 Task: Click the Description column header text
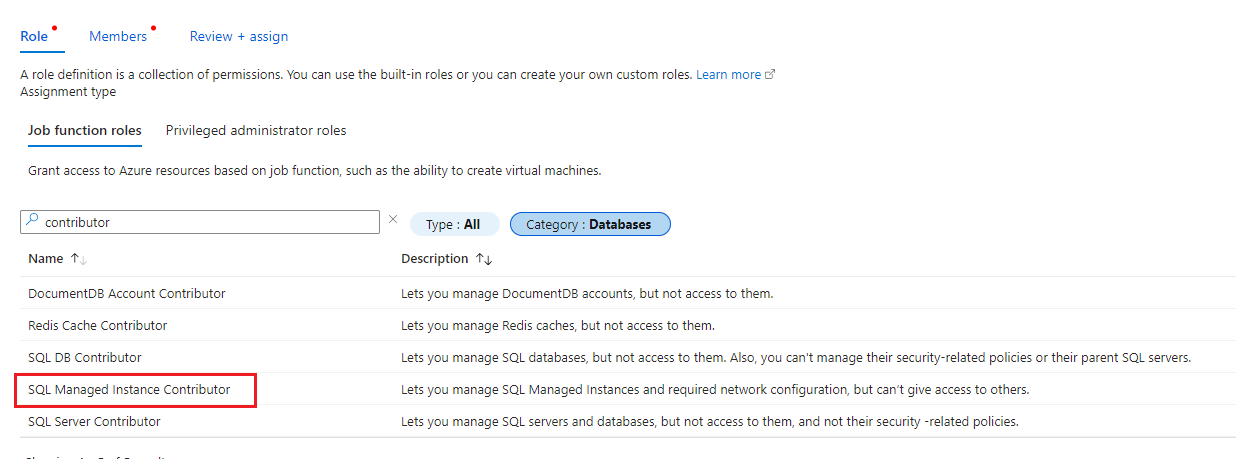point(435,259)
